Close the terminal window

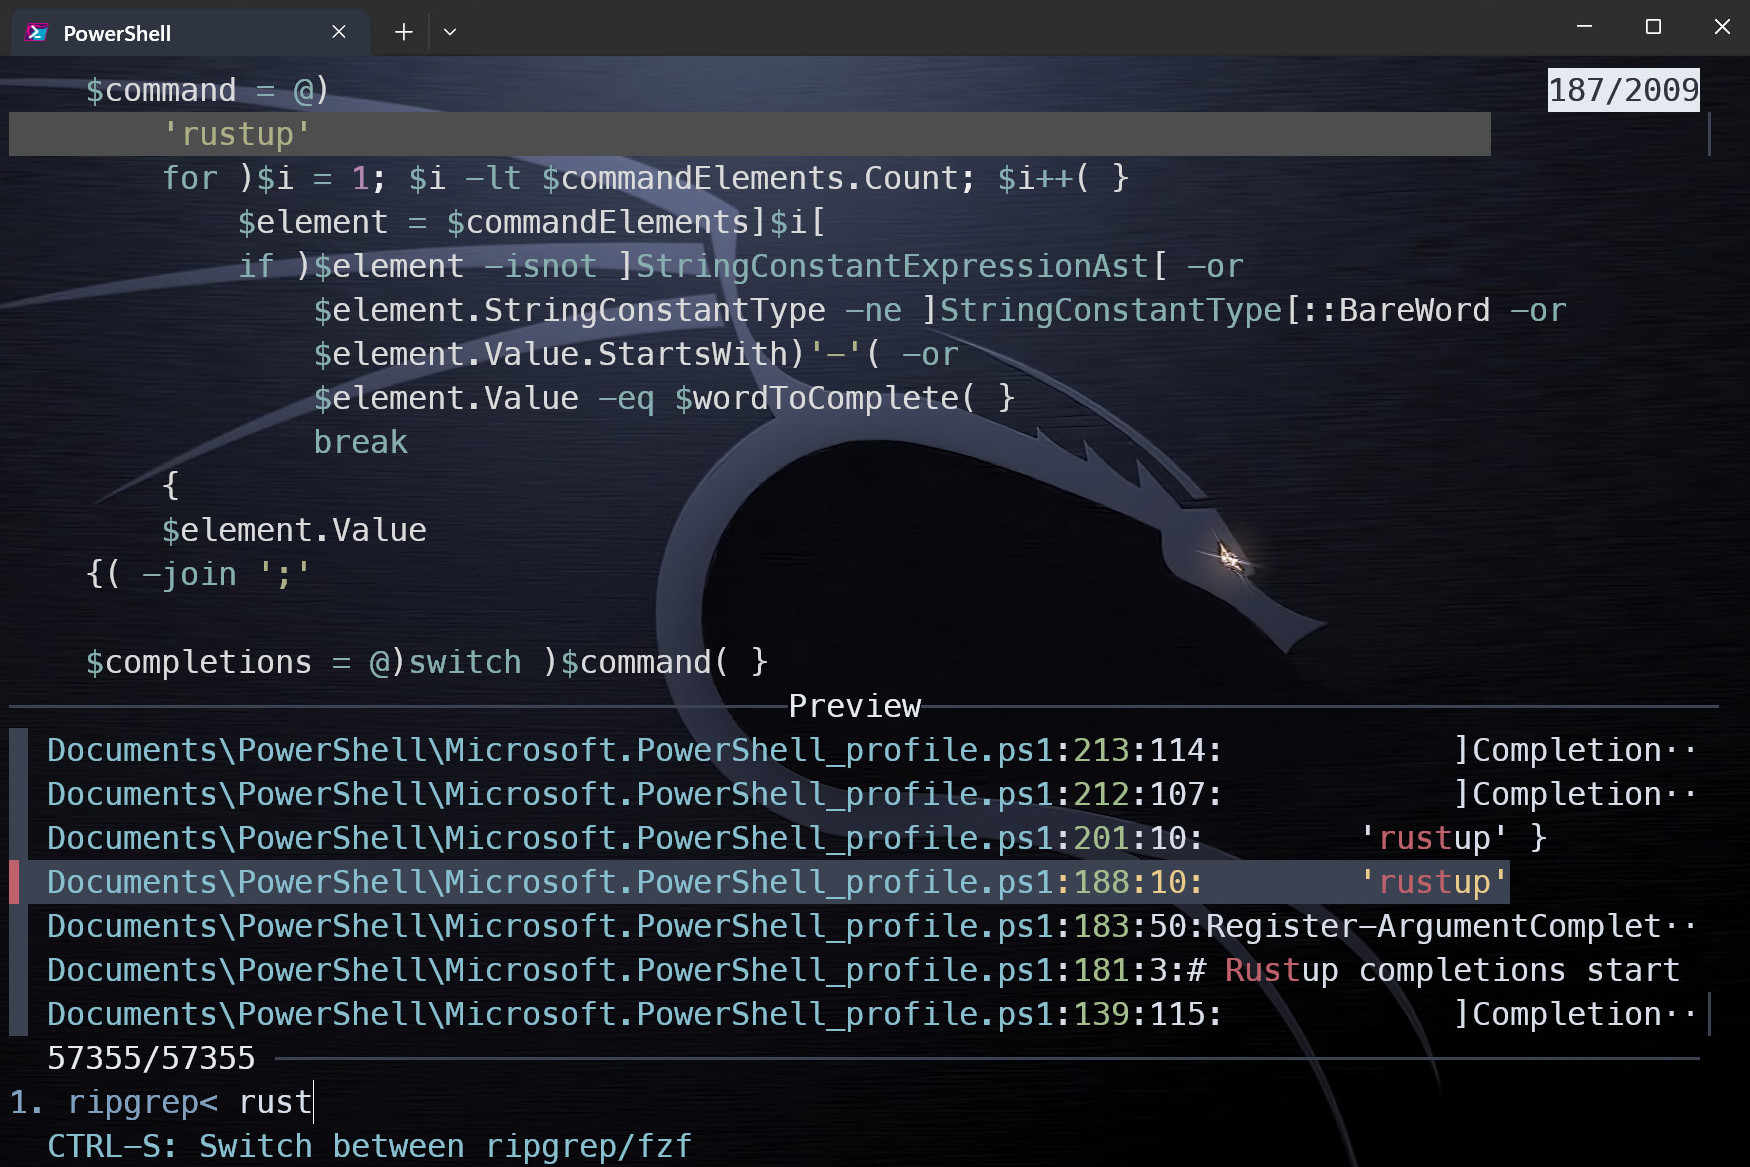point(1722,27)
